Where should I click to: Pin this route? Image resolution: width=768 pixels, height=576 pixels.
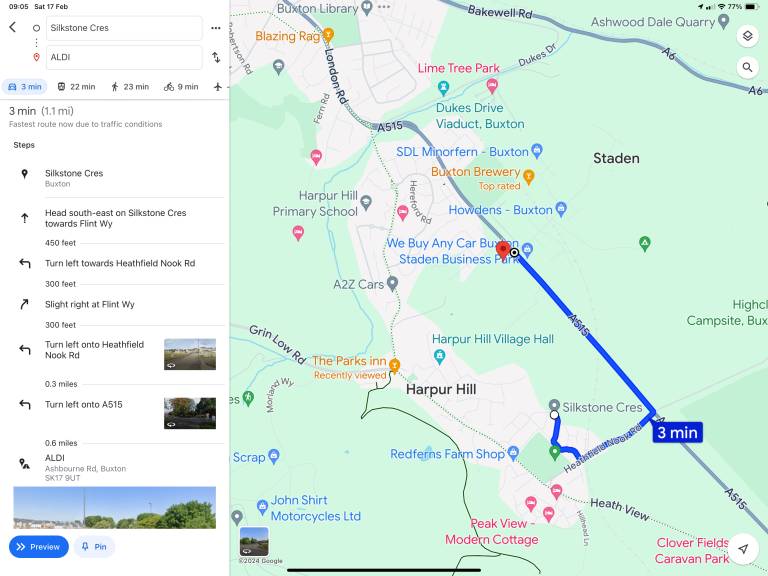pos(94,547)
